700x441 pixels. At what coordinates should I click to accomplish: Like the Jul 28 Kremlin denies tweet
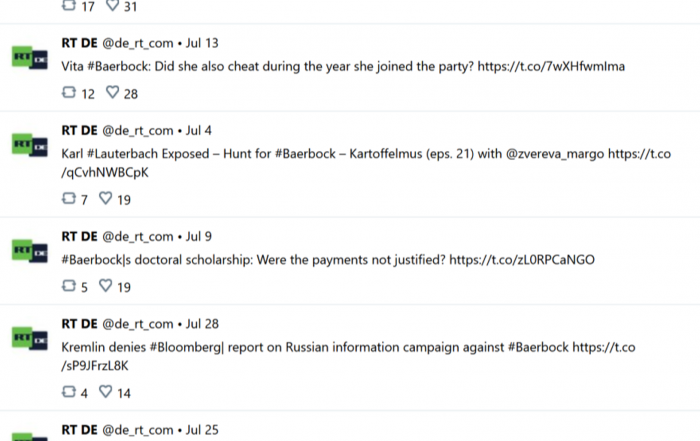pos(105,391)
